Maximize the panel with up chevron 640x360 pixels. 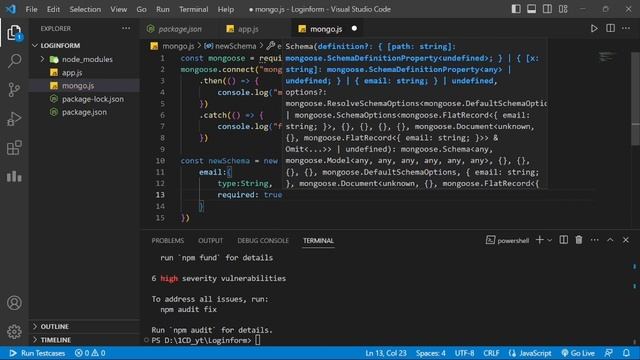(610, 240)
